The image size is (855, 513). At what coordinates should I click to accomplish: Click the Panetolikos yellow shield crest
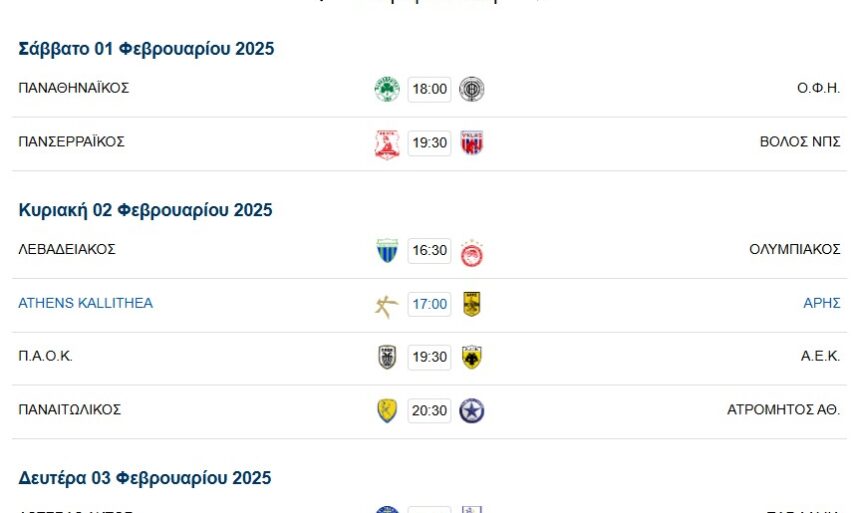387,411
